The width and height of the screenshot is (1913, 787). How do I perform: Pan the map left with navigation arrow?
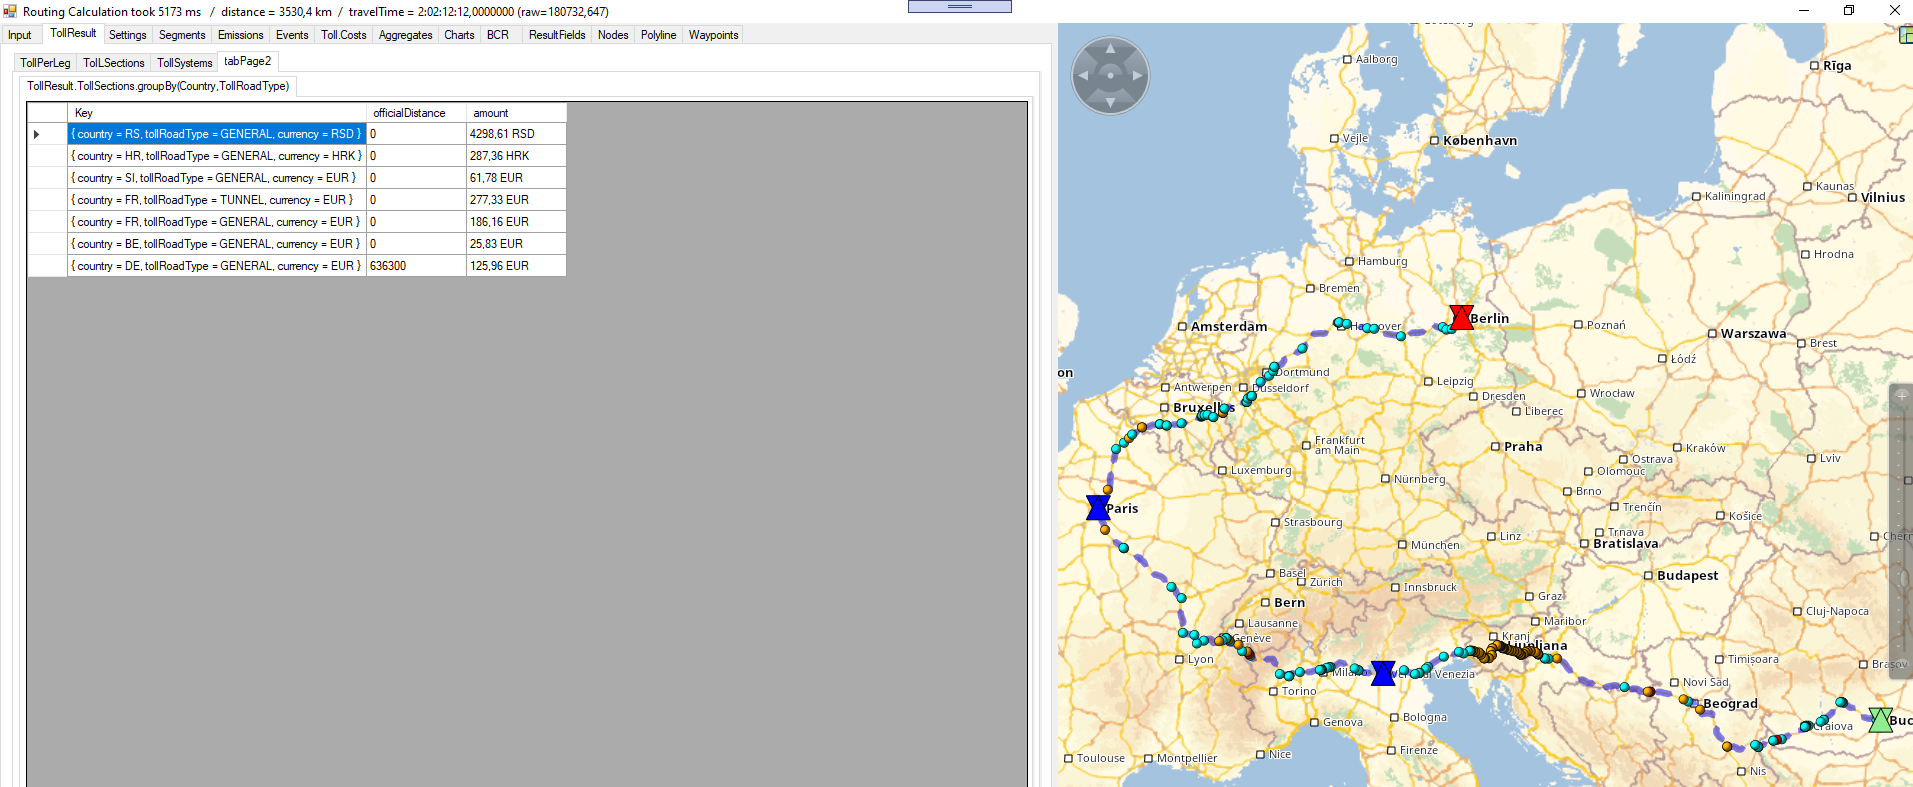[1083, 76]
